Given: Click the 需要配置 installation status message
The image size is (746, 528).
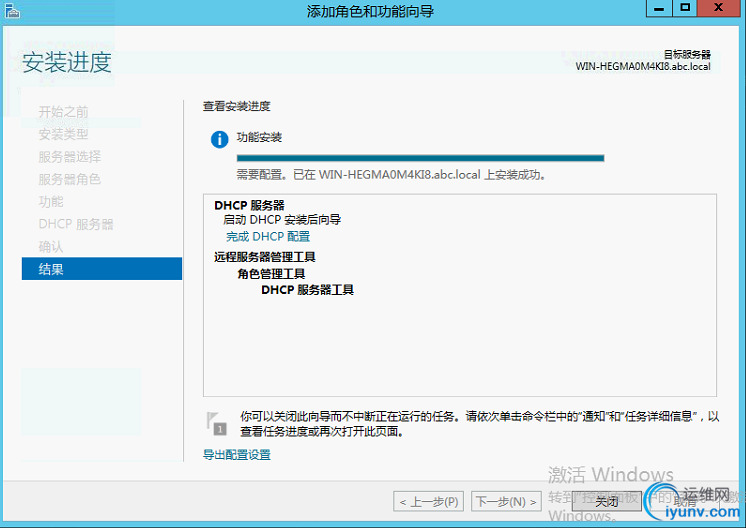Looking at the screenshot, I should click(391, 175).
